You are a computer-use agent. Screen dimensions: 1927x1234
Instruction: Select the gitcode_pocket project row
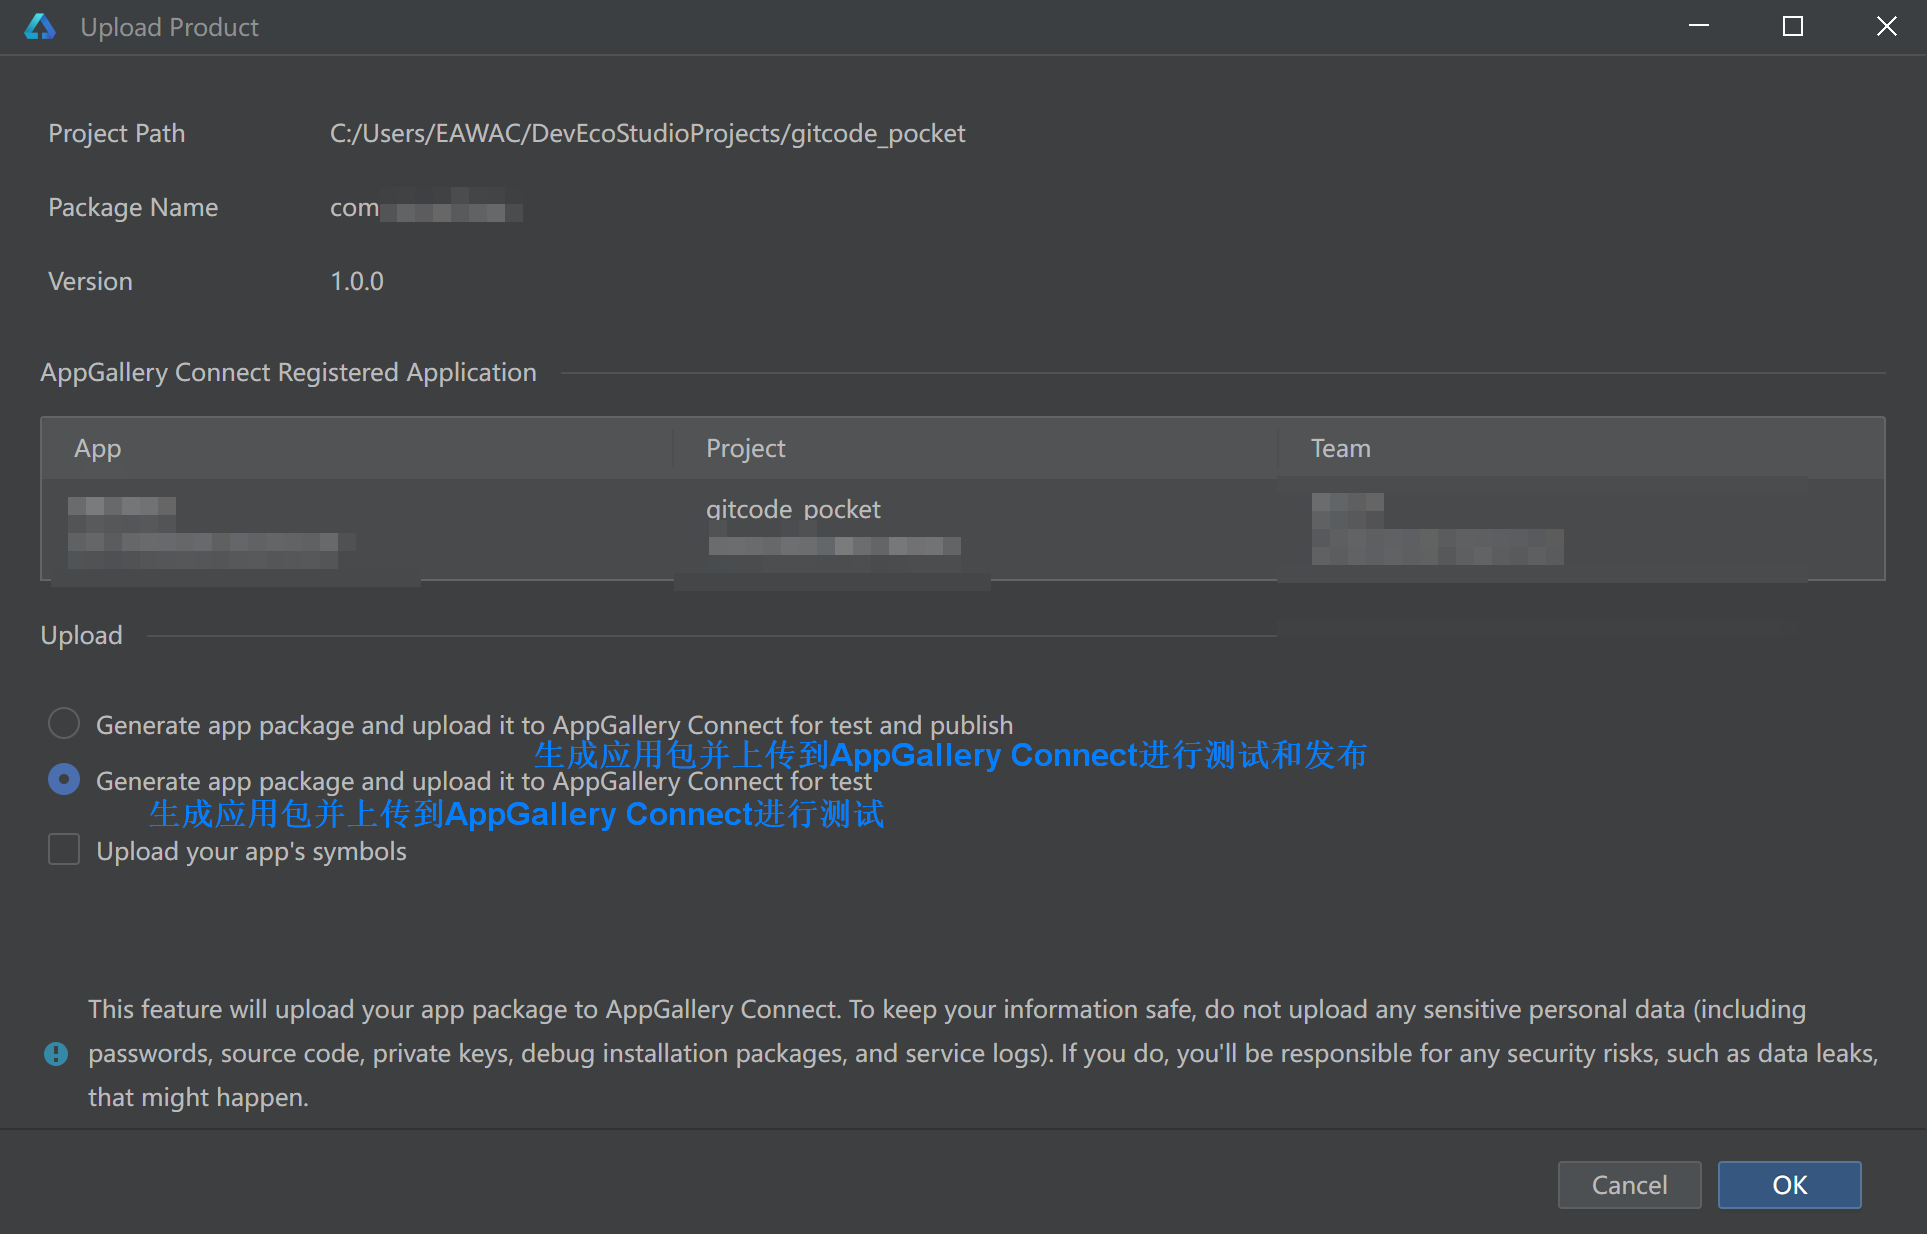point(793,509)
